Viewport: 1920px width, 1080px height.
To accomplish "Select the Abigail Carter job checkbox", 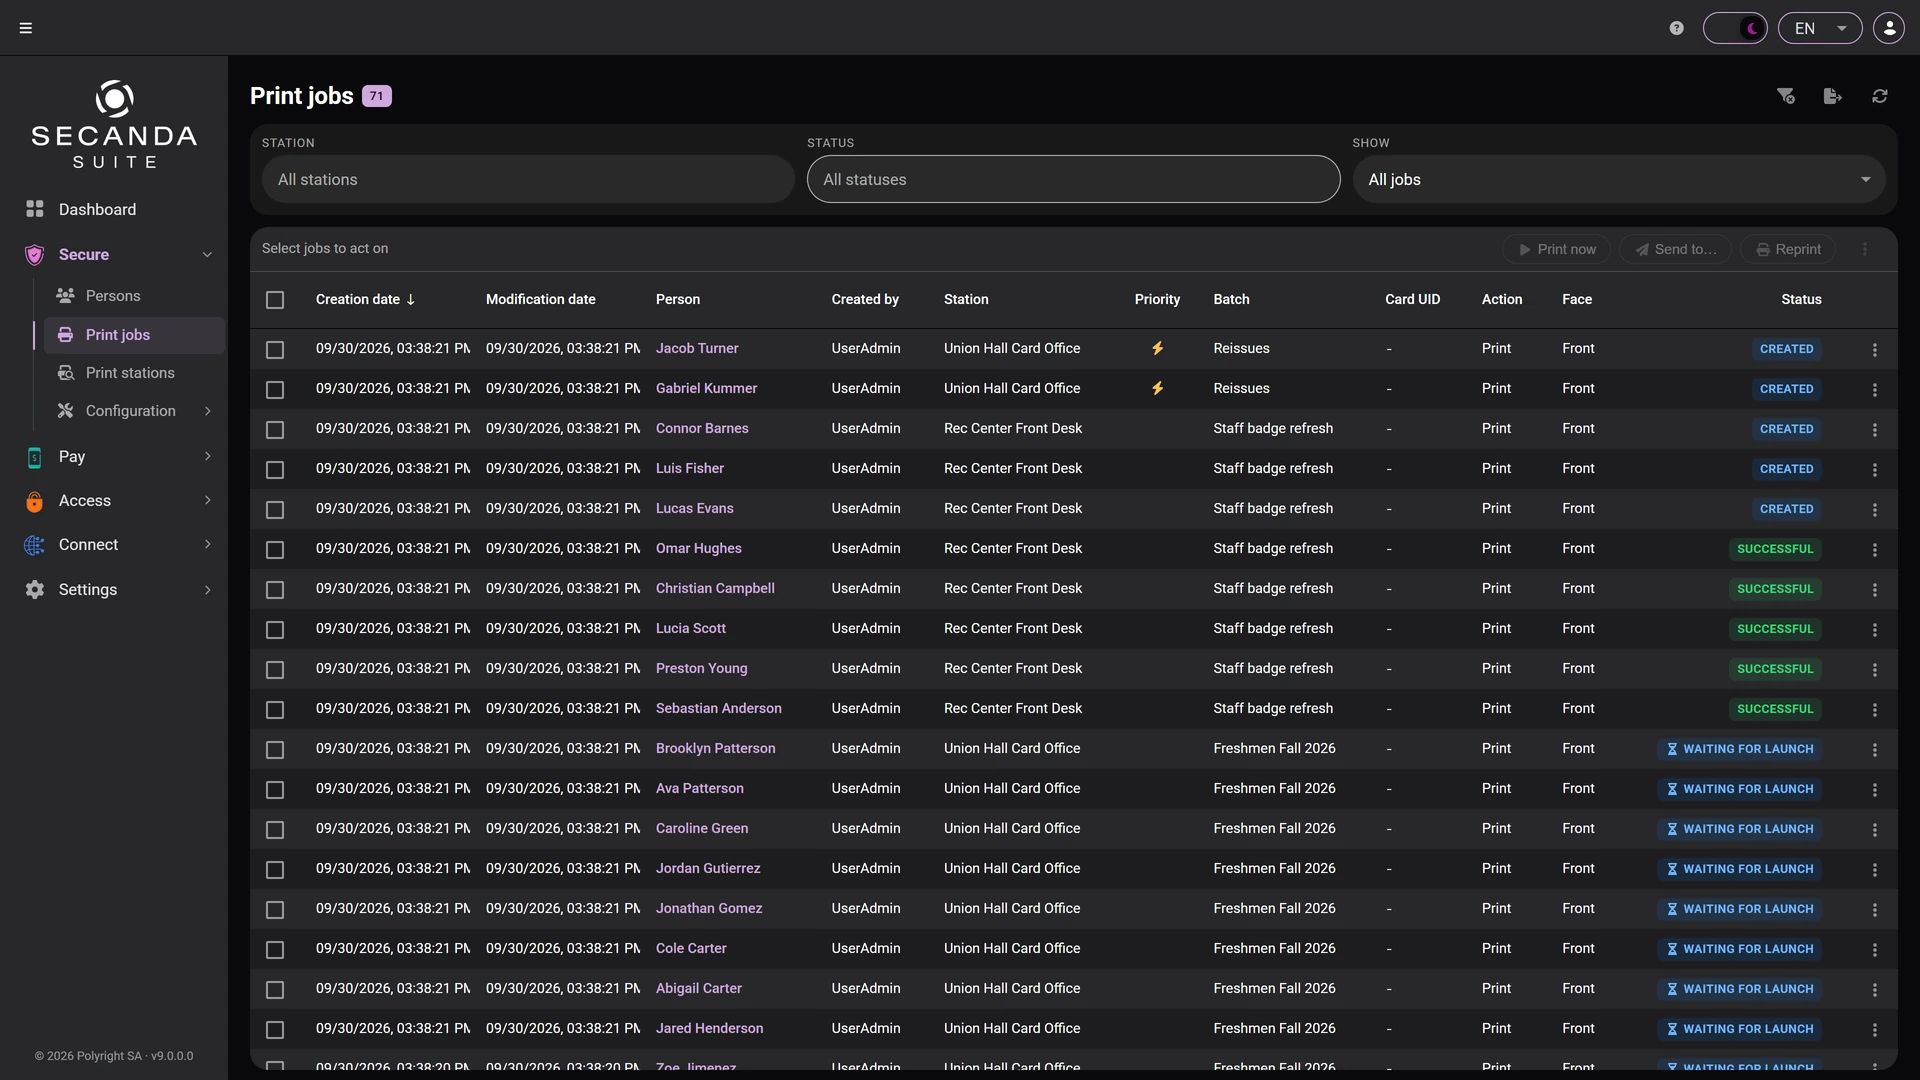I will click(x=275, y=990).
